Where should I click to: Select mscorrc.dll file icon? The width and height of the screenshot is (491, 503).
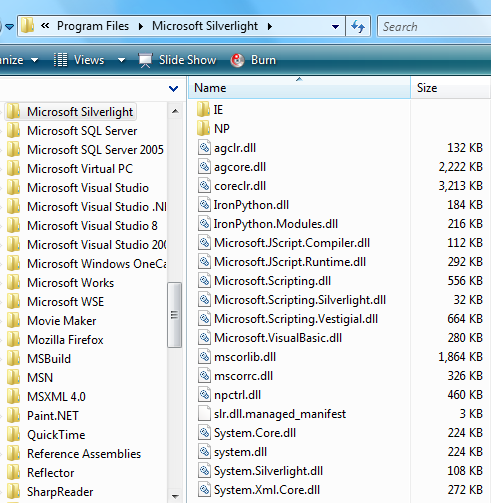[x=204, y=376]
